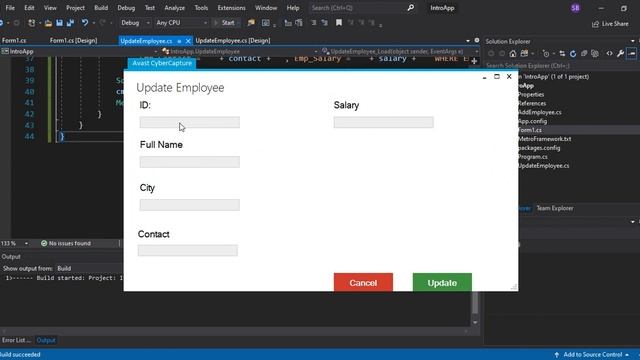Screen dimensions: 640x360
Task: Click the City input field
Action: coord(190,205)
